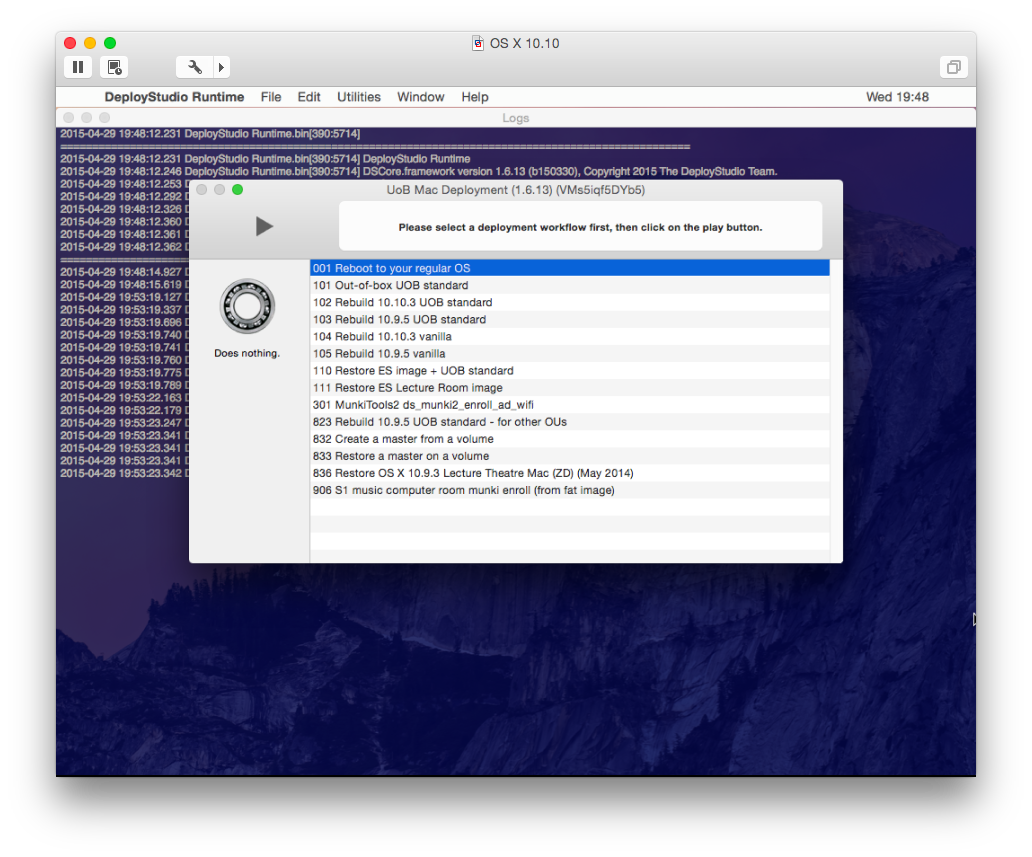1032x857 pixels.
Task: Pause the virtual machine
Action: (78, 67)
